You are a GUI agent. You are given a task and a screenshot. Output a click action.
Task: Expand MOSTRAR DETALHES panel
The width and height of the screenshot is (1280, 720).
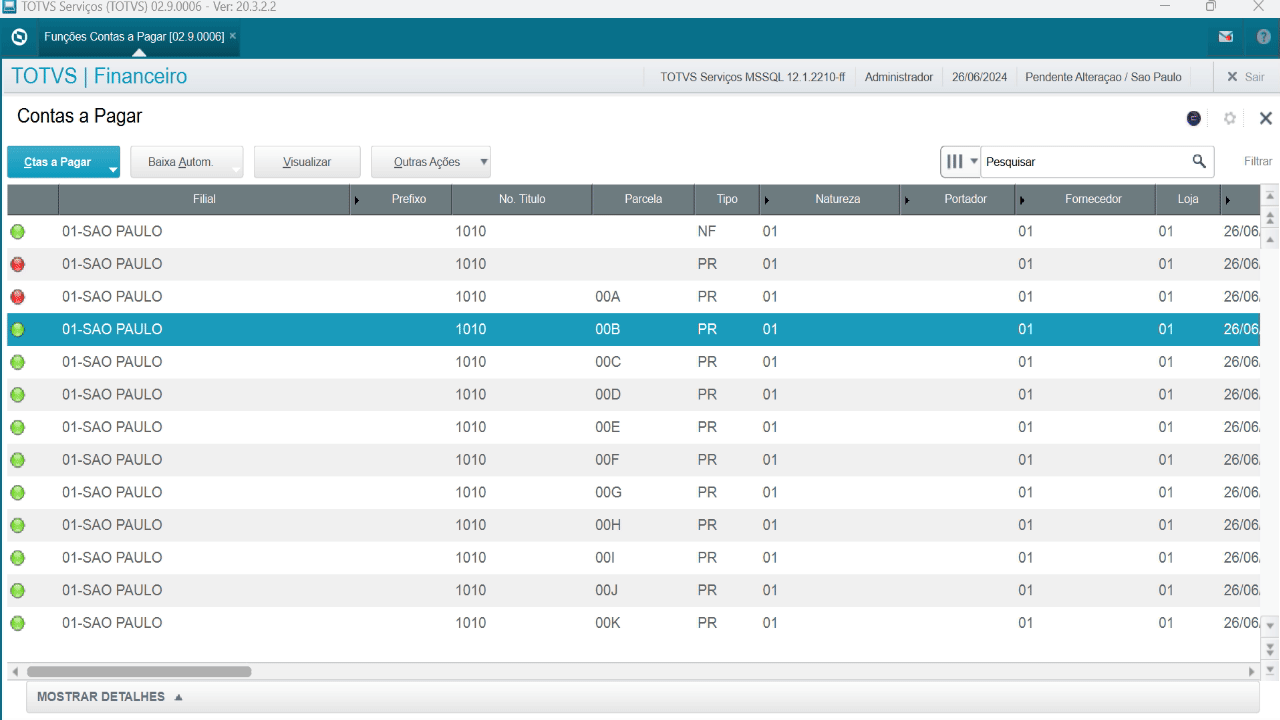click(110, 697)
